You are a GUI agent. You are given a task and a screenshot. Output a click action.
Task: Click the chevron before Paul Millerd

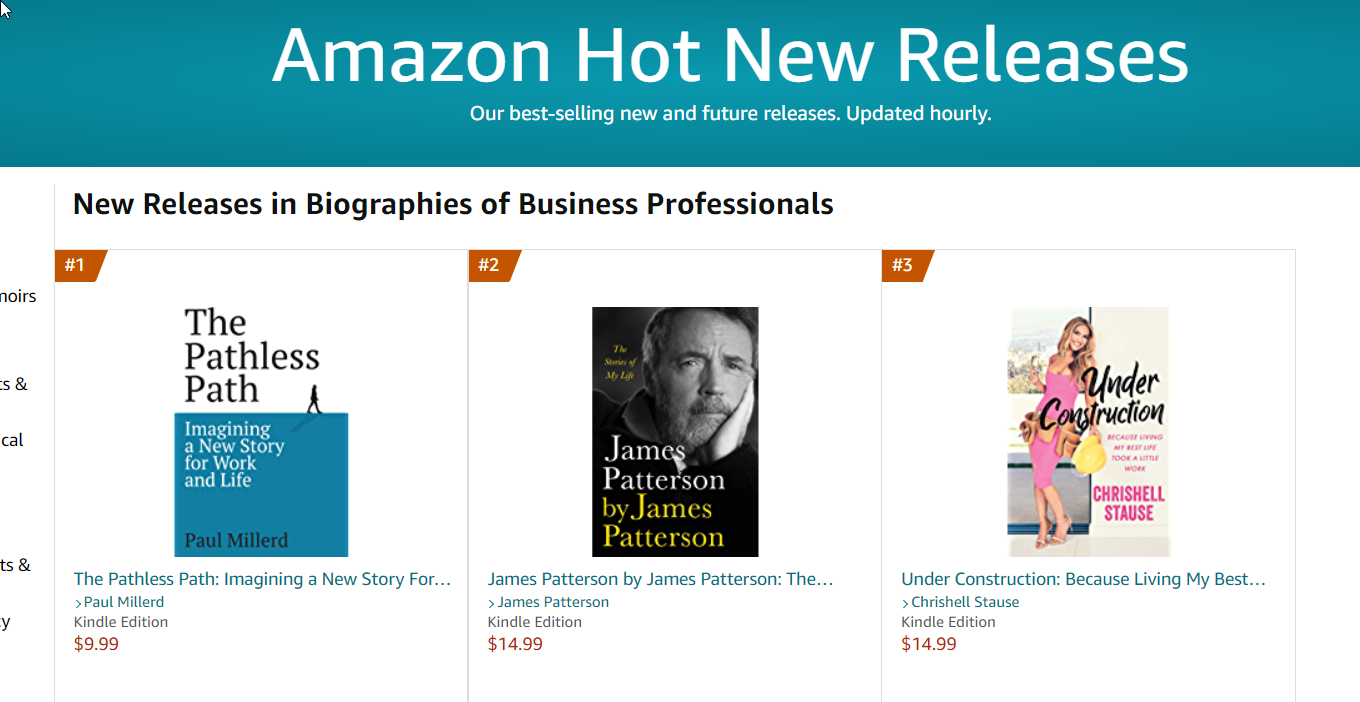(78, 603)
